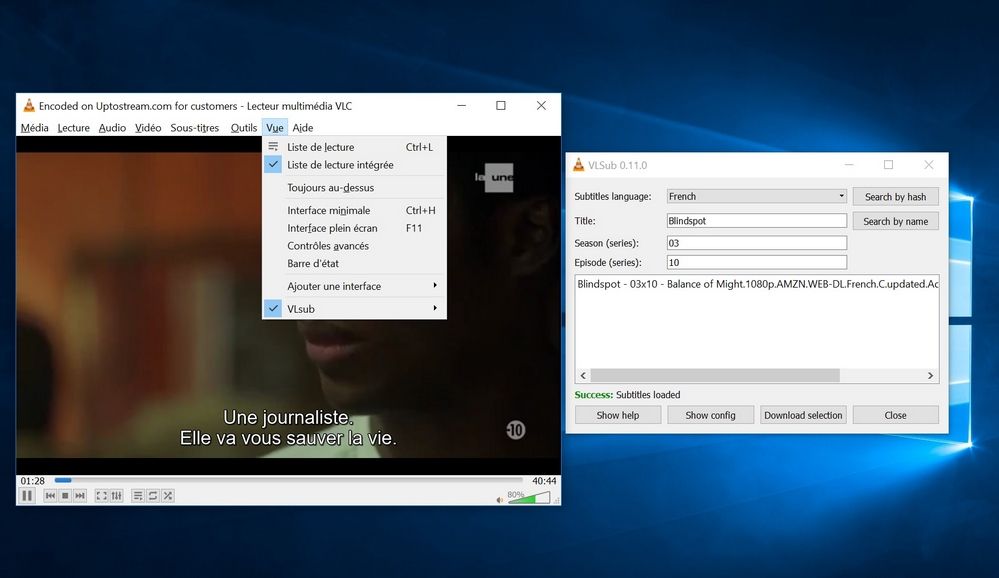Image resolution: width=999 pixels, height=578 pixels.
Task: Open Subtitles language French dropdown
Action: pos(756,196)
